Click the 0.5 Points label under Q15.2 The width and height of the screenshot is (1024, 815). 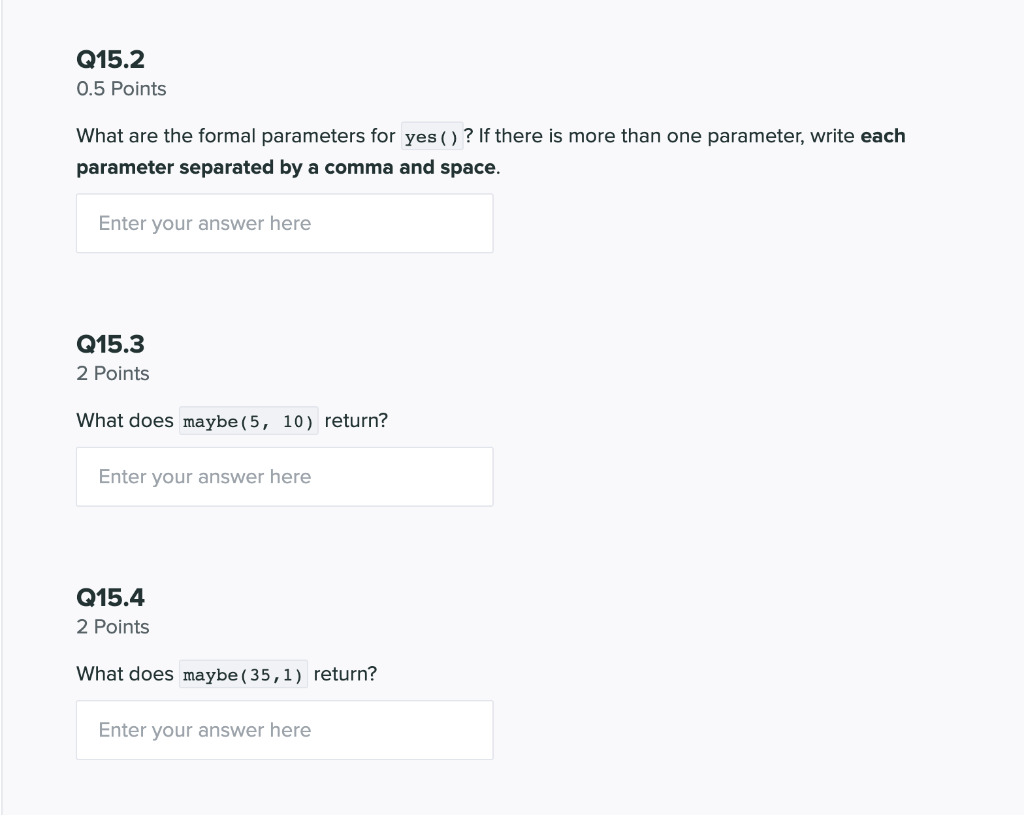click(121, 89)
